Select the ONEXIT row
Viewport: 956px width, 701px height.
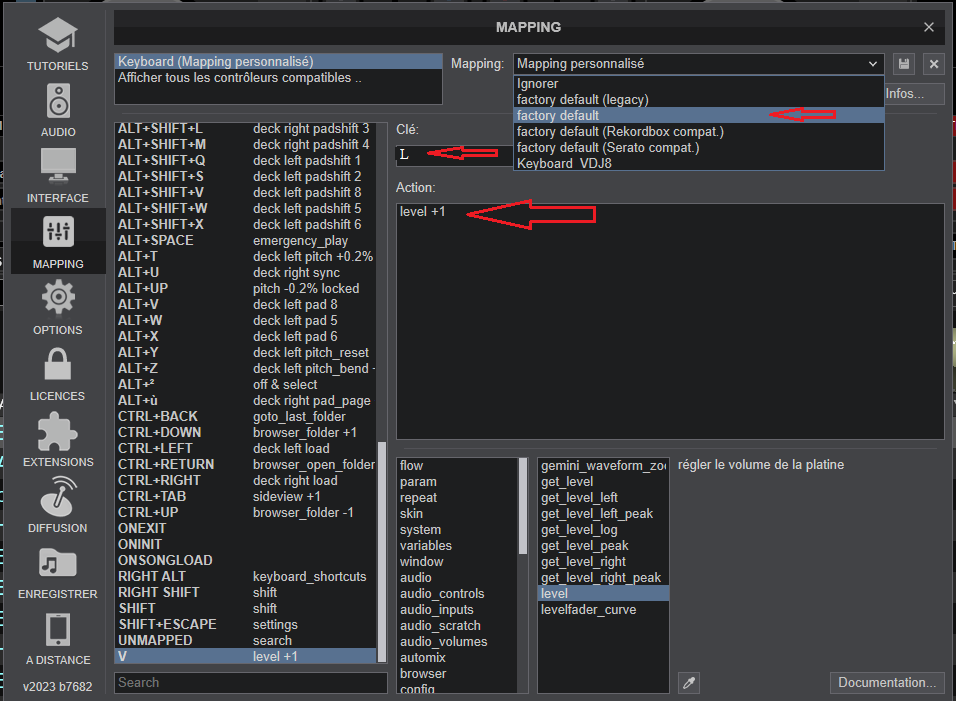point(246,528)
